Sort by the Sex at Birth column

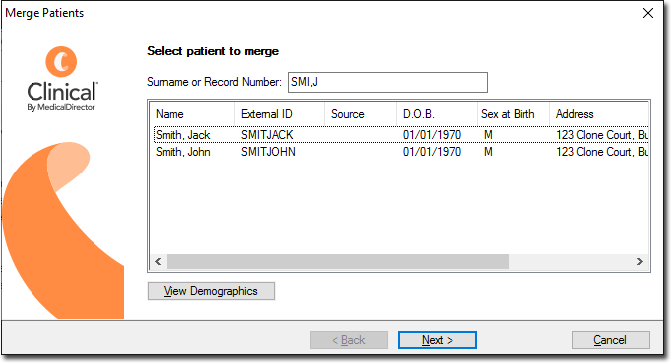pos(513,114)
